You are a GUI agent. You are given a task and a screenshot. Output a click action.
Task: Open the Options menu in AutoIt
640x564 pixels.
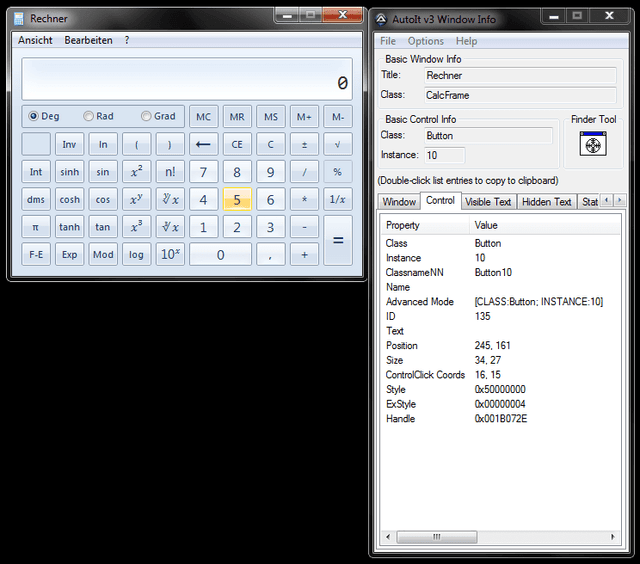[425, 41]
